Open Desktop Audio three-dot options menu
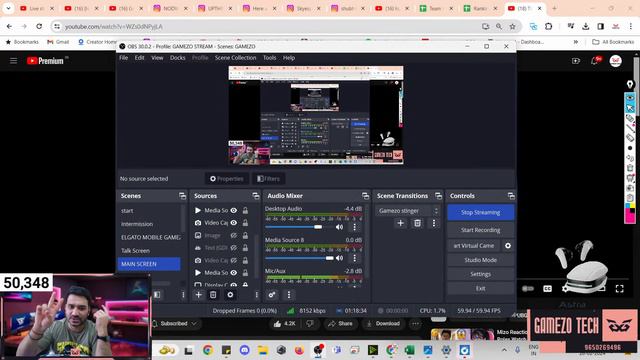Screen dimensions: 640x360 (x=354, y=227)
